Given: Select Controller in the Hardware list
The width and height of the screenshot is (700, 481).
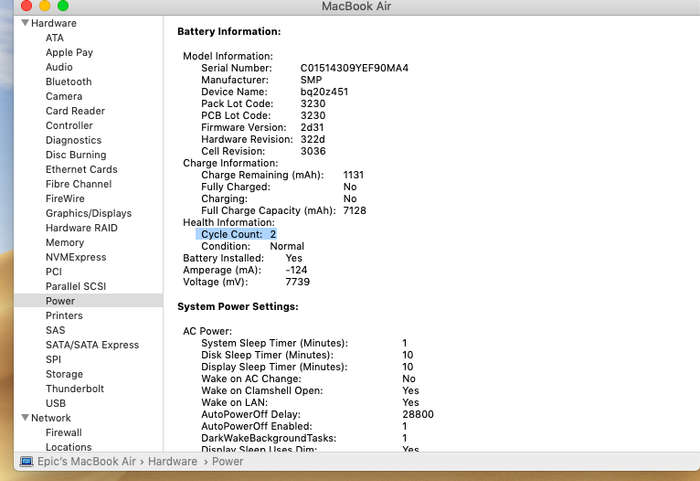Looking at the screenshot, I should coord(69,125).
